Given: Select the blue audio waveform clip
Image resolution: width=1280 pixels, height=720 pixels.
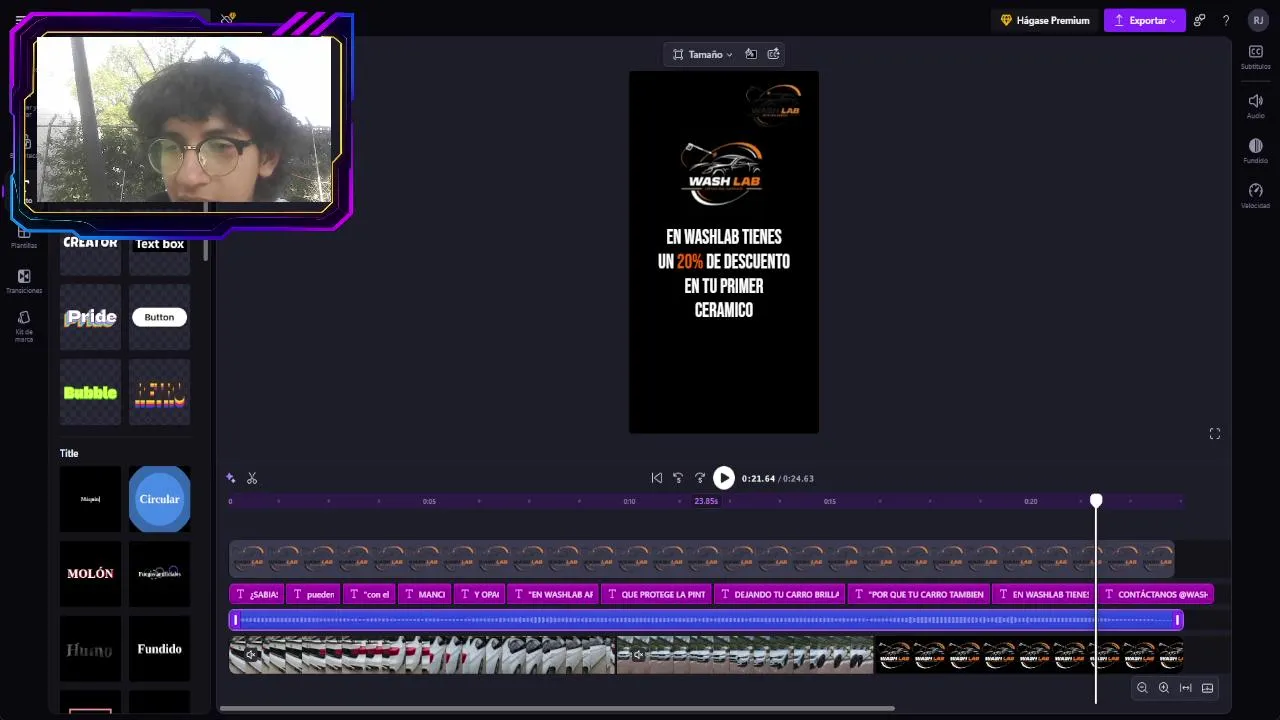Looking at the screenshot, I should 706,620.
